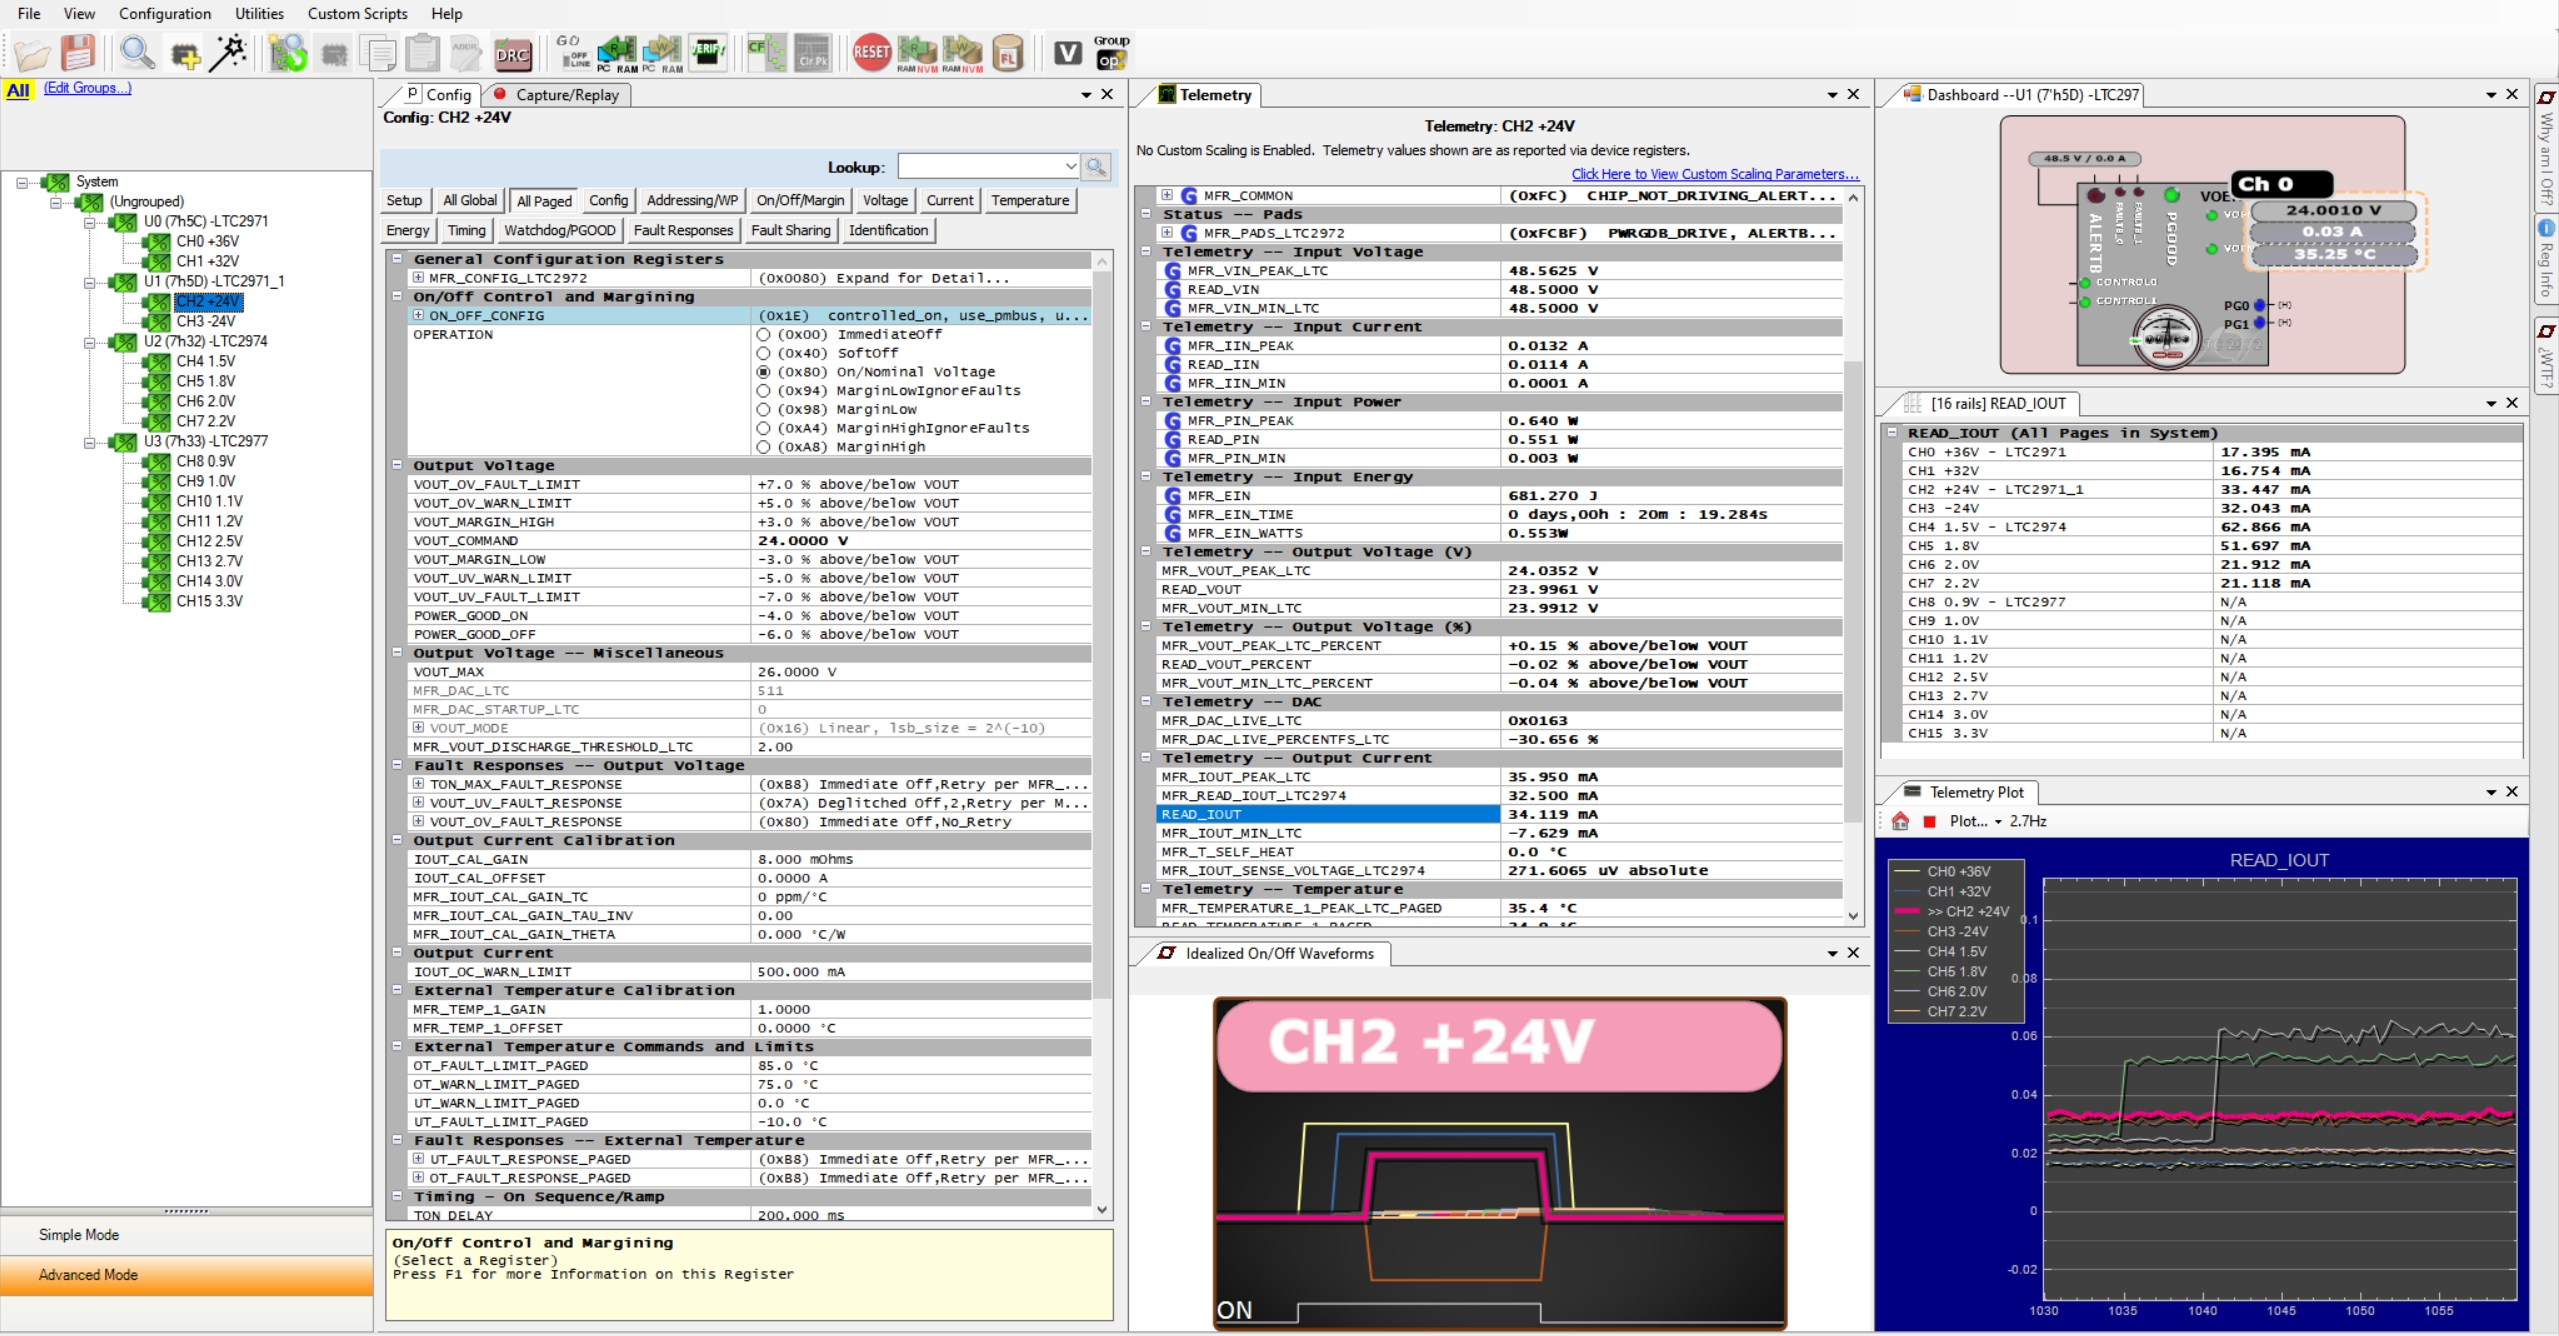Click the Save floppy disk icon

tap(77, 52)
